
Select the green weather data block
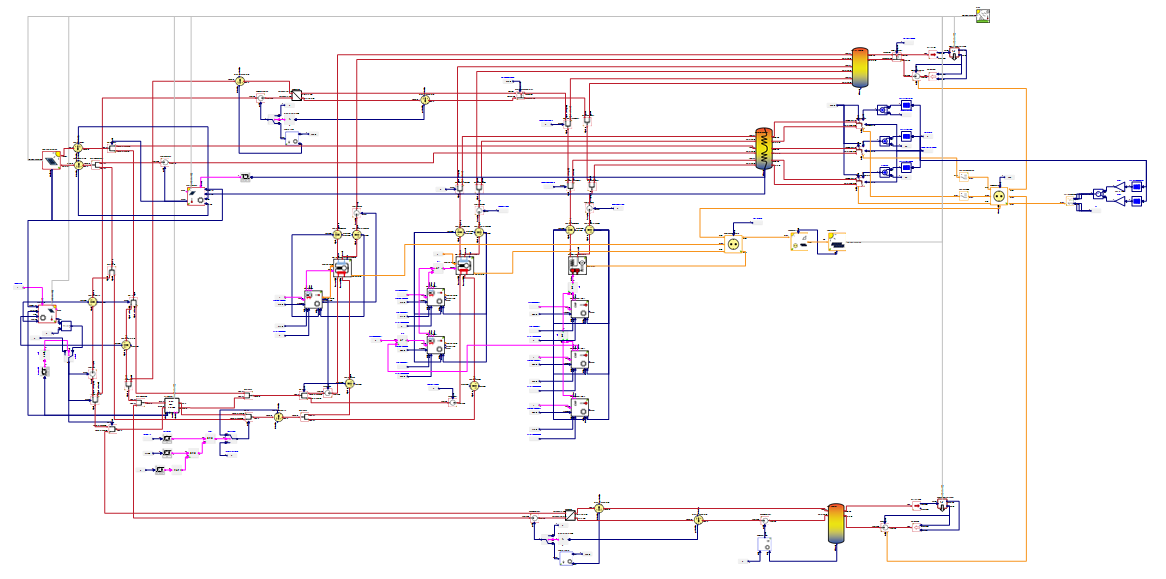(x=983, y=16)
